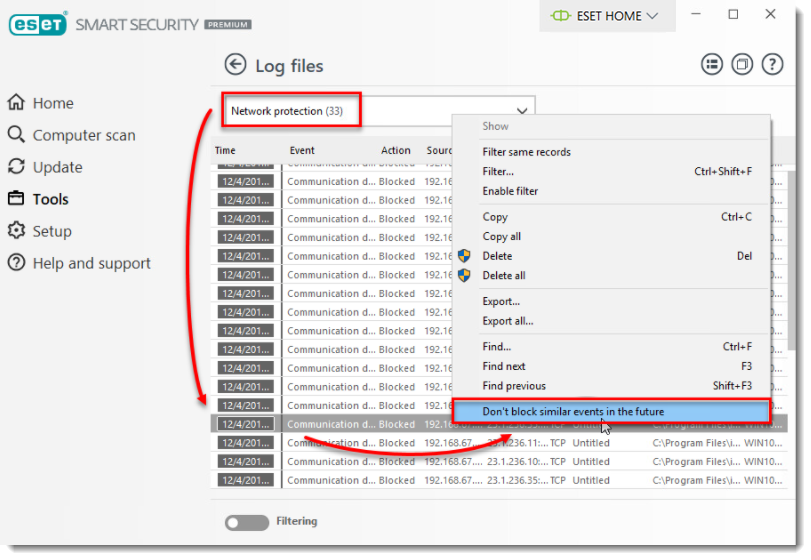The height and width of the screenshot is (560, 811).
Task: Sort by the Action column header
Action: [x=396, y=150]
